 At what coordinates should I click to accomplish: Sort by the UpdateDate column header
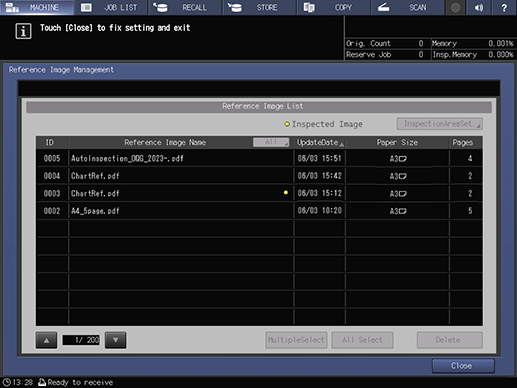click(320, 143)
